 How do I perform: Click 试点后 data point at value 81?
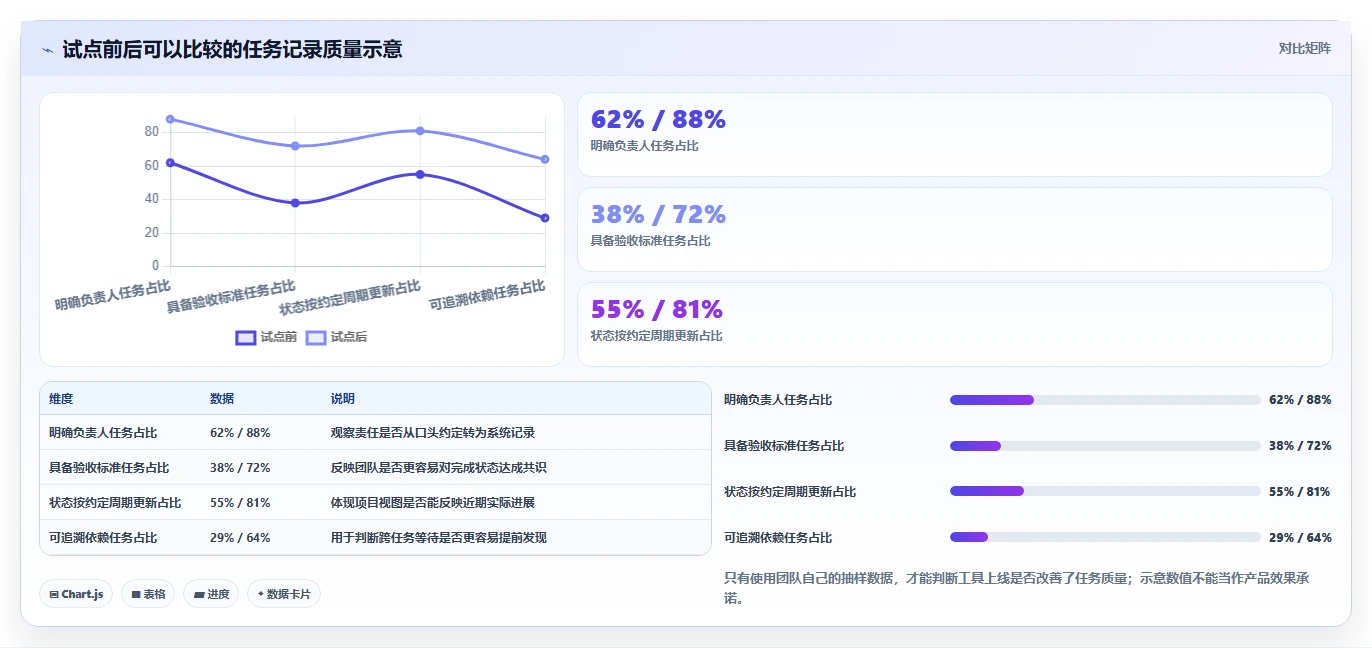[x=420, y=131]
